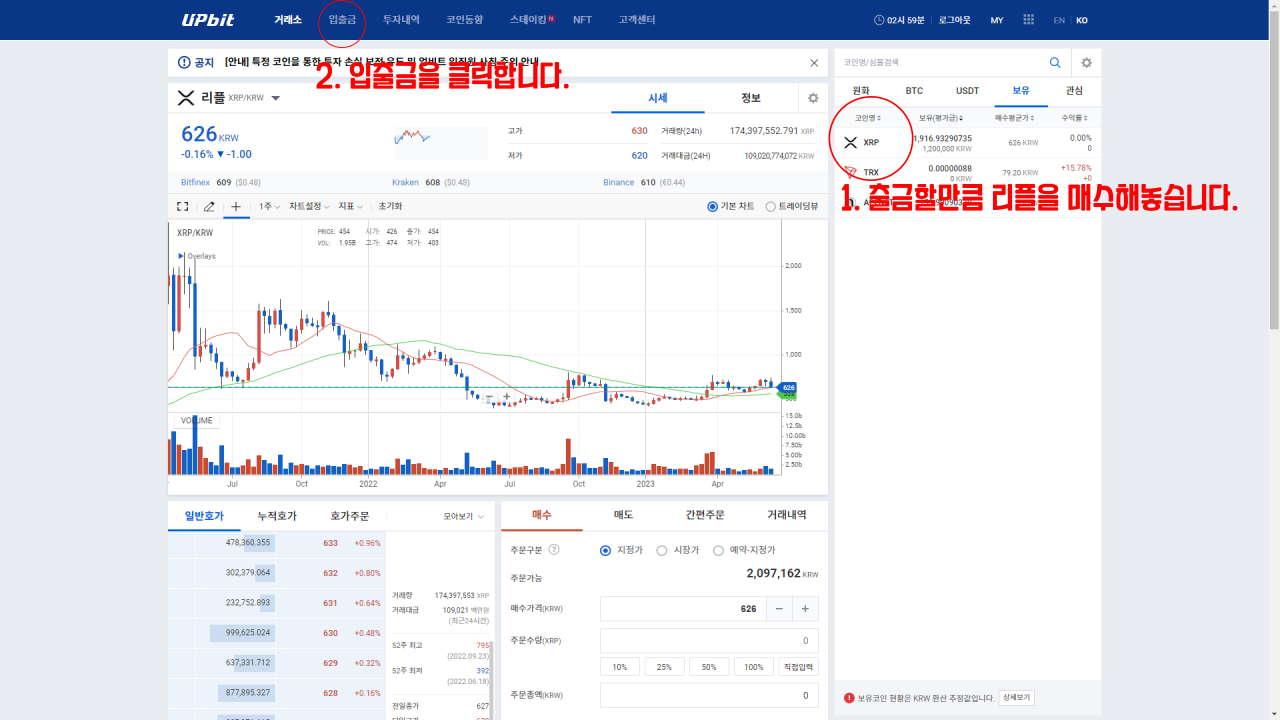This screenshot has width=1280, height=720.
Task: Open the 모아보기 dropdown
Action: tap(464, 517)
